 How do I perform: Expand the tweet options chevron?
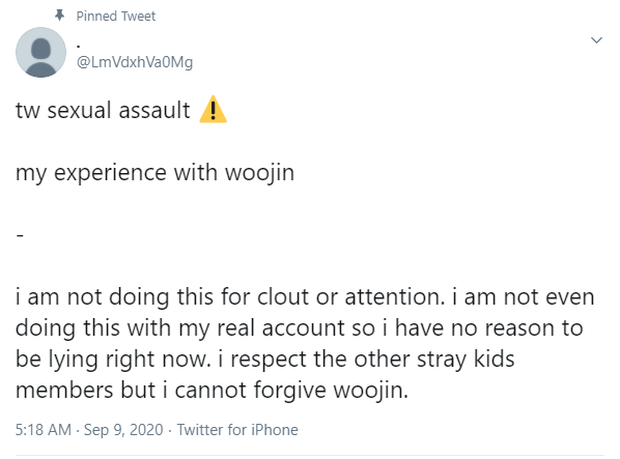(x=597, y=41)
